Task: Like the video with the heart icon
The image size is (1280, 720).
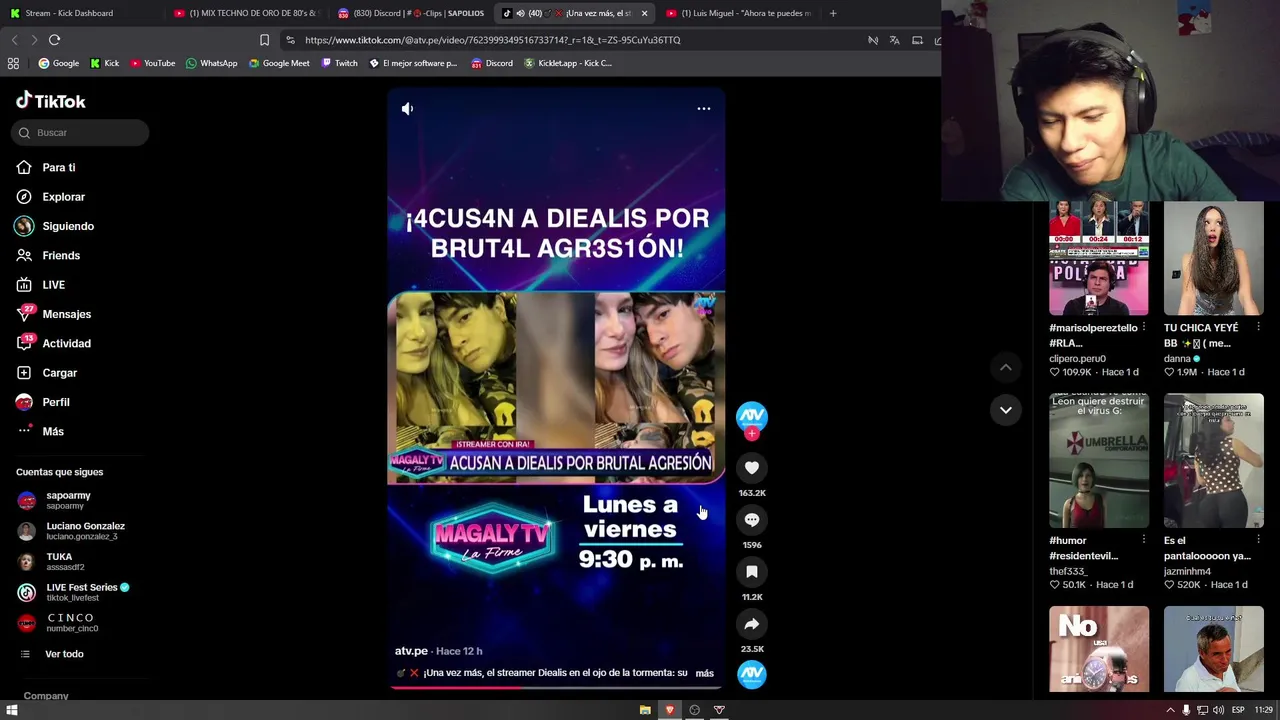Action: tap(752, 467)
